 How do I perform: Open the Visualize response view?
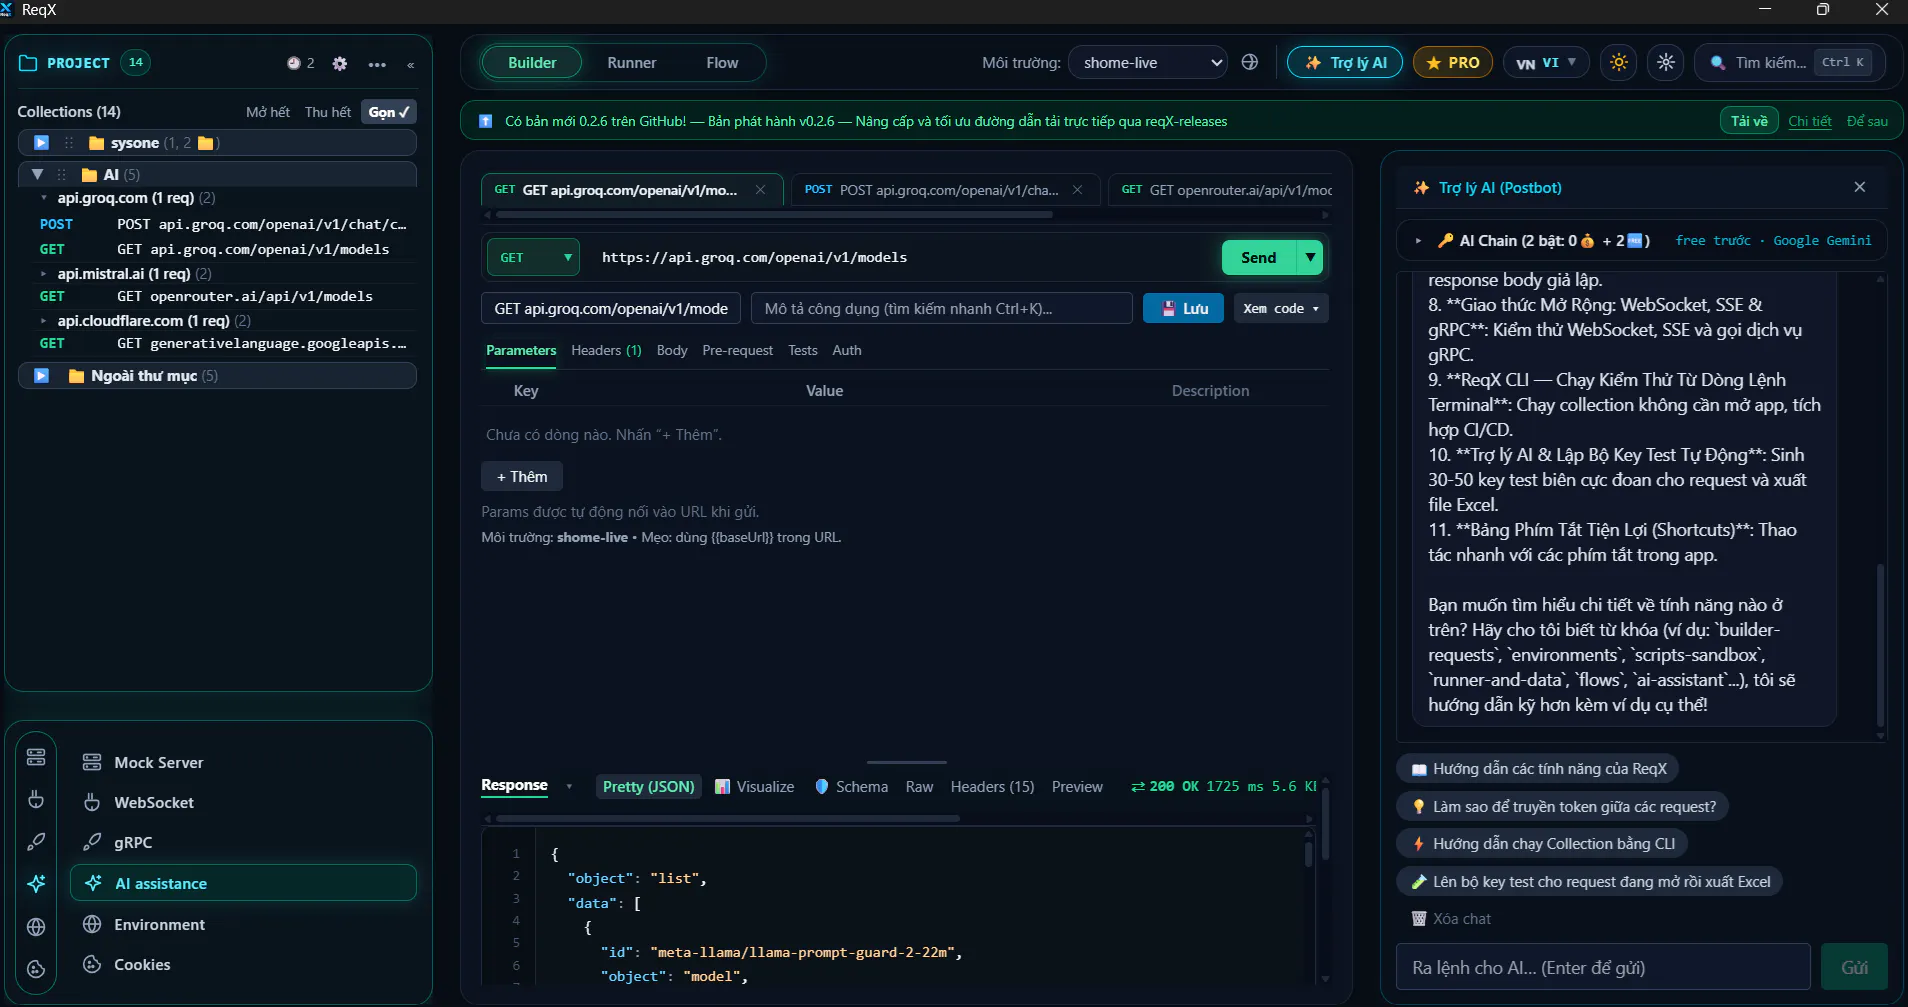[x=755, y=787]
